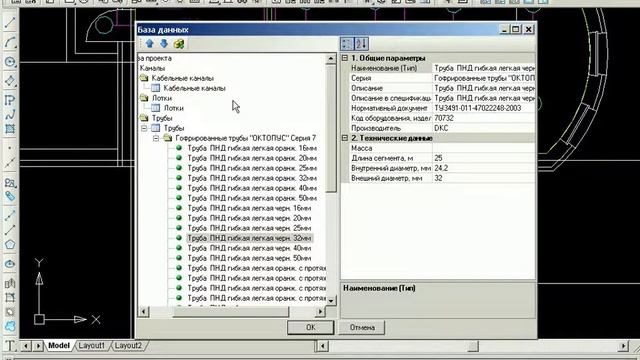This screenshot has width=640, height=360.
Task: Click the block insert icon in left toolbar
Action: (10, 182)
